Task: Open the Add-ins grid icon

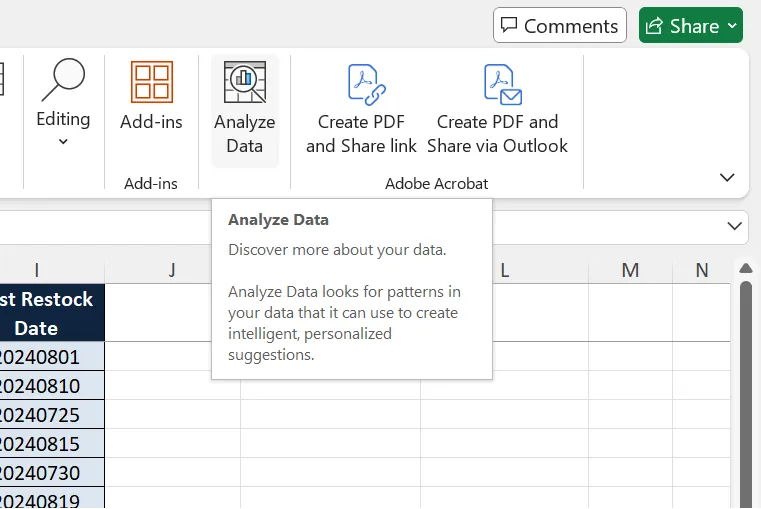Action: click(x=151, y=82)
